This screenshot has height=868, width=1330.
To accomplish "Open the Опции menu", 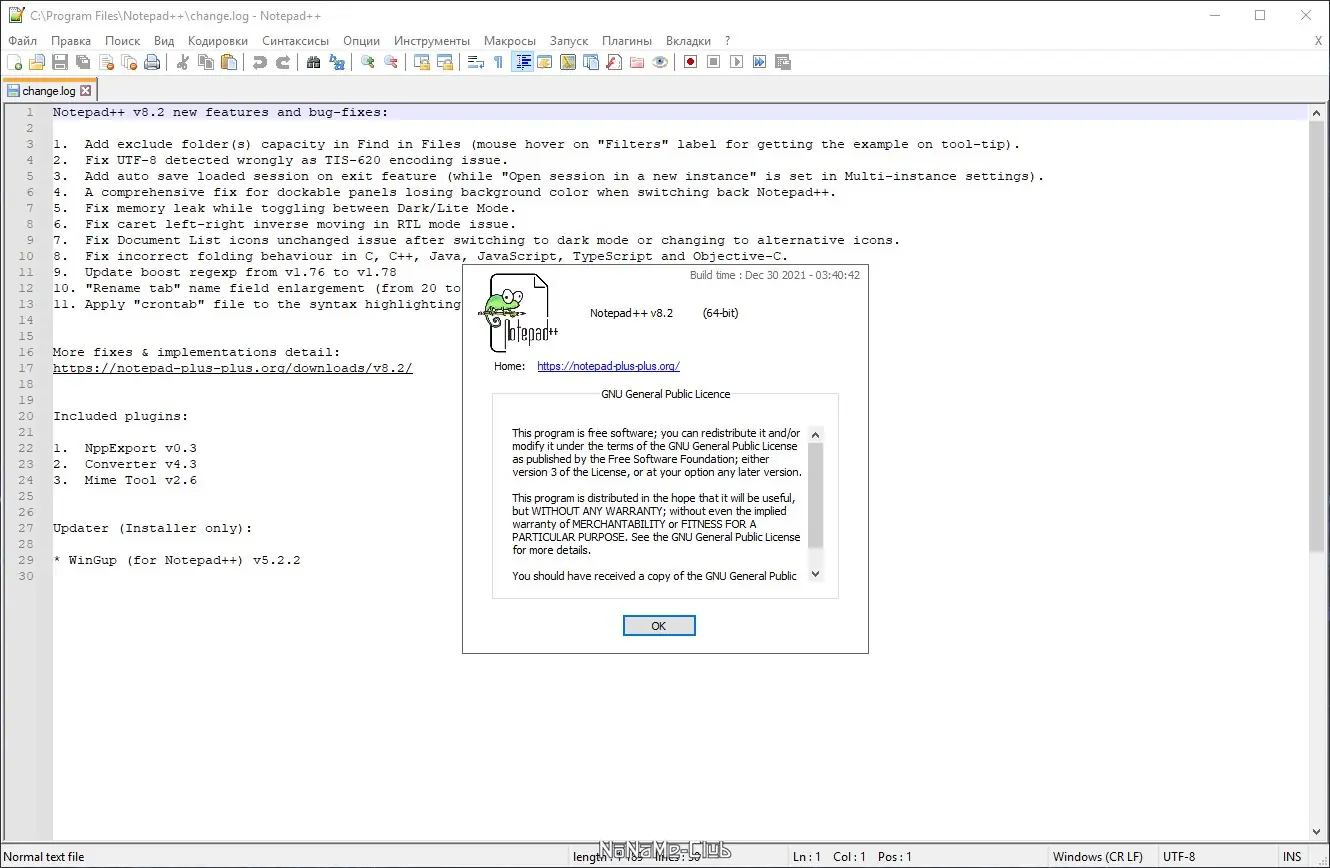I will pos(361,41).
